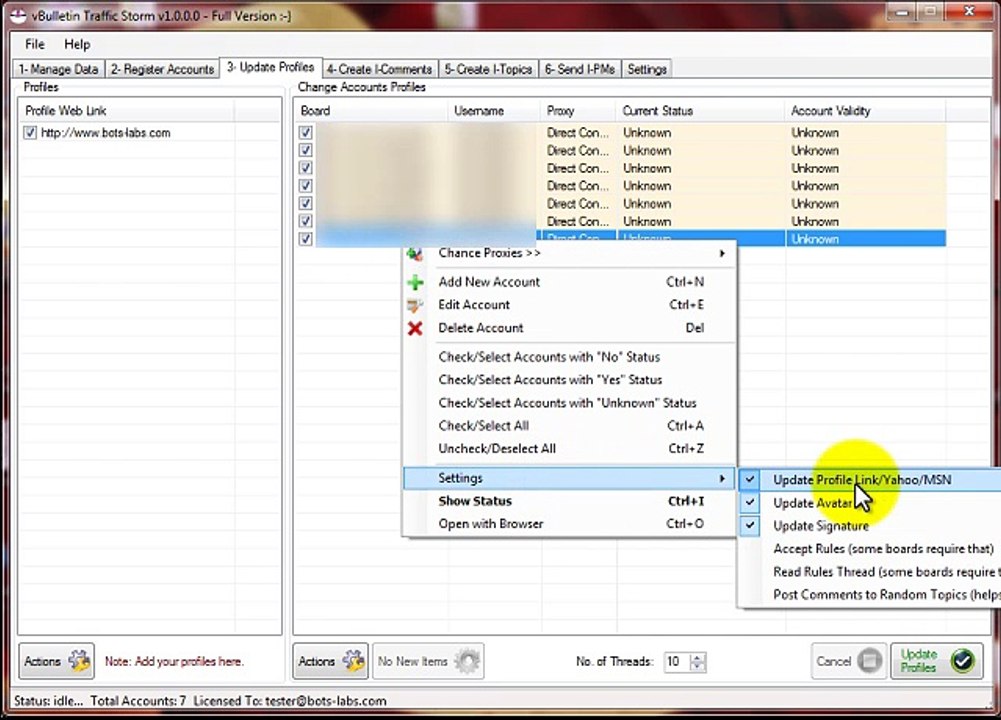Switch to the 4- Create I-Comments tab
This screenshot has width=1001, height=720.
click(380, 69)
